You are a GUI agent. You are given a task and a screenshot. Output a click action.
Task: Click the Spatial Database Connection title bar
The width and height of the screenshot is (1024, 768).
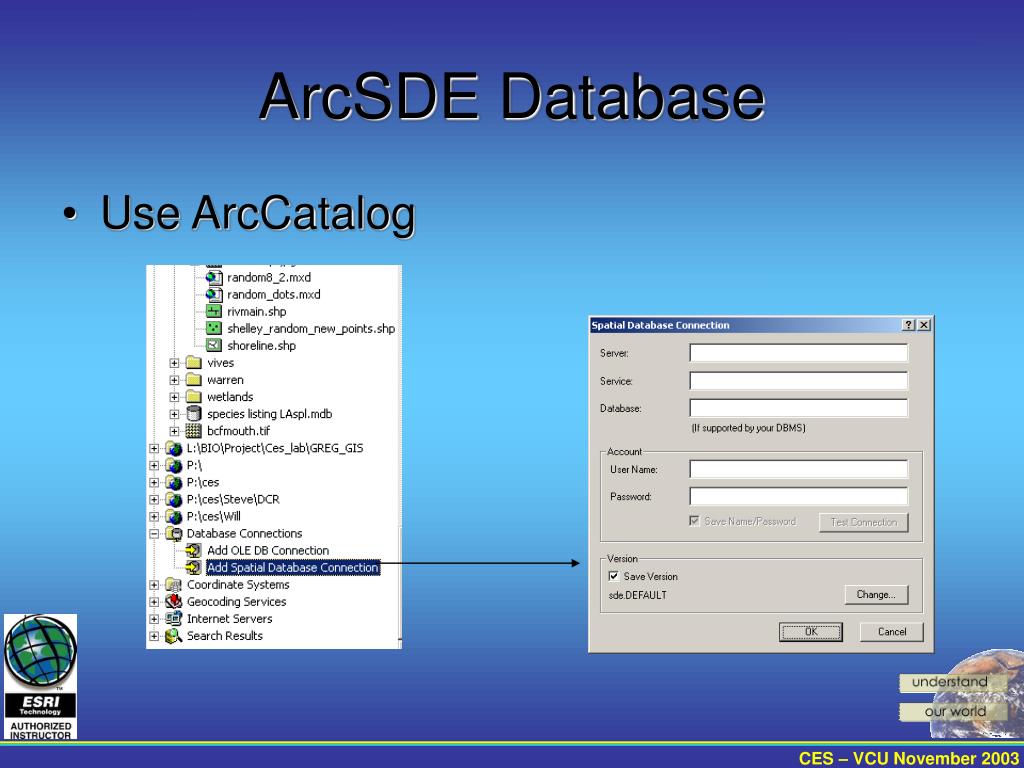click(x=761, y=325)
